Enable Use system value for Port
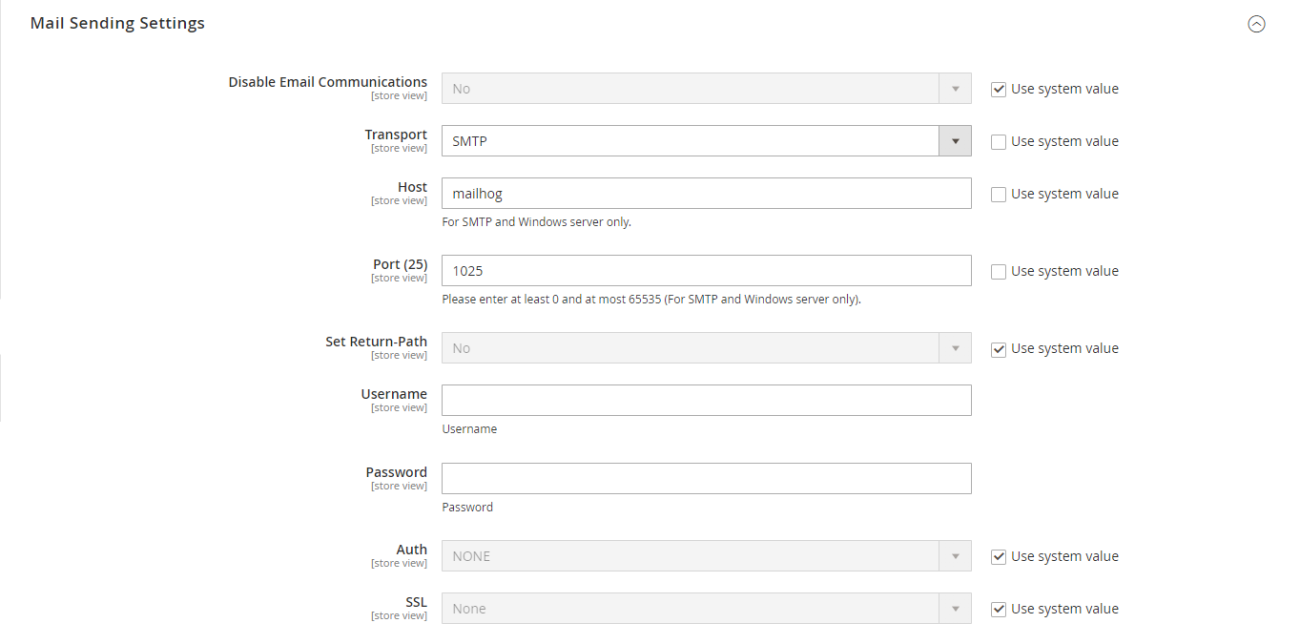The height and width of the screenshot is (644, 1300). pyautogui.click(x=998, y=270)
